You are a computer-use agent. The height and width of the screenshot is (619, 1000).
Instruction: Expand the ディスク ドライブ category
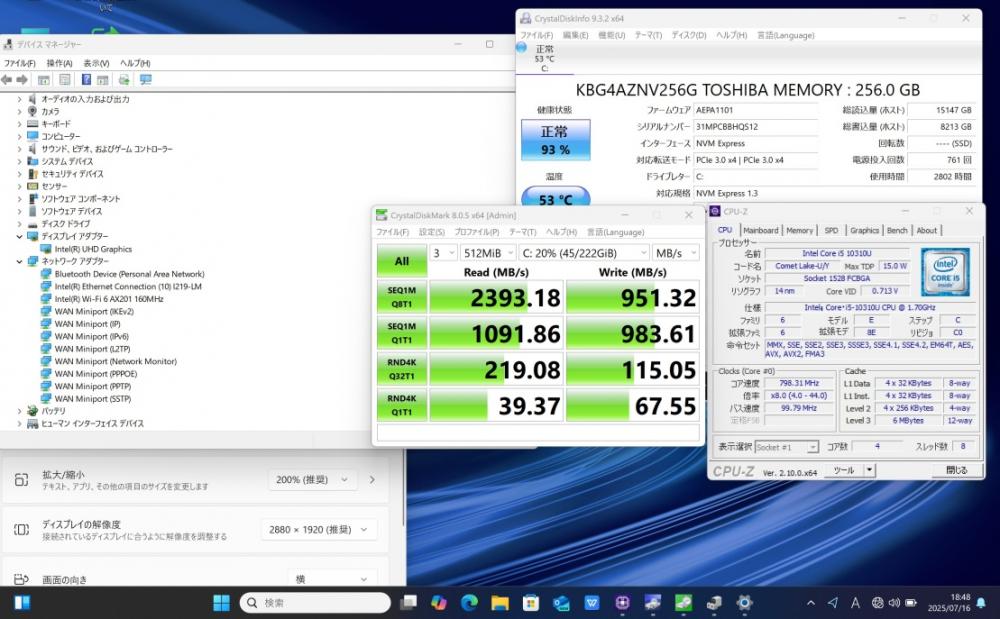pyautogui.click(x=19, y=224)
